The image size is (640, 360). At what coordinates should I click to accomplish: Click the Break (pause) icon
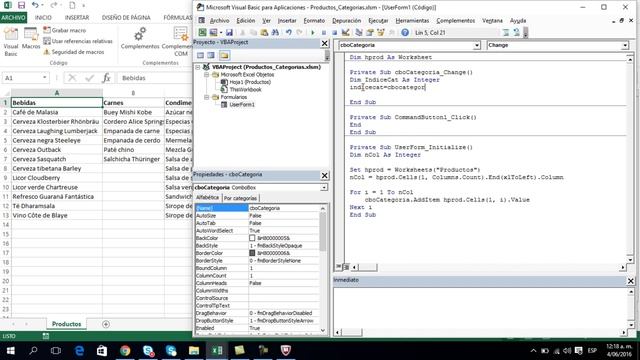[324, 33]
